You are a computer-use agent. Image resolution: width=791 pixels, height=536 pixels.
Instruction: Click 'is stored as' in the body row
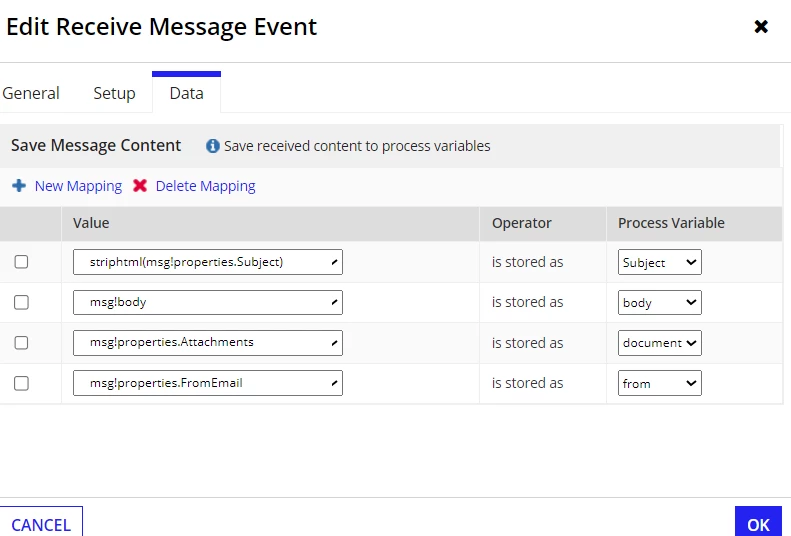click(527, 302)
